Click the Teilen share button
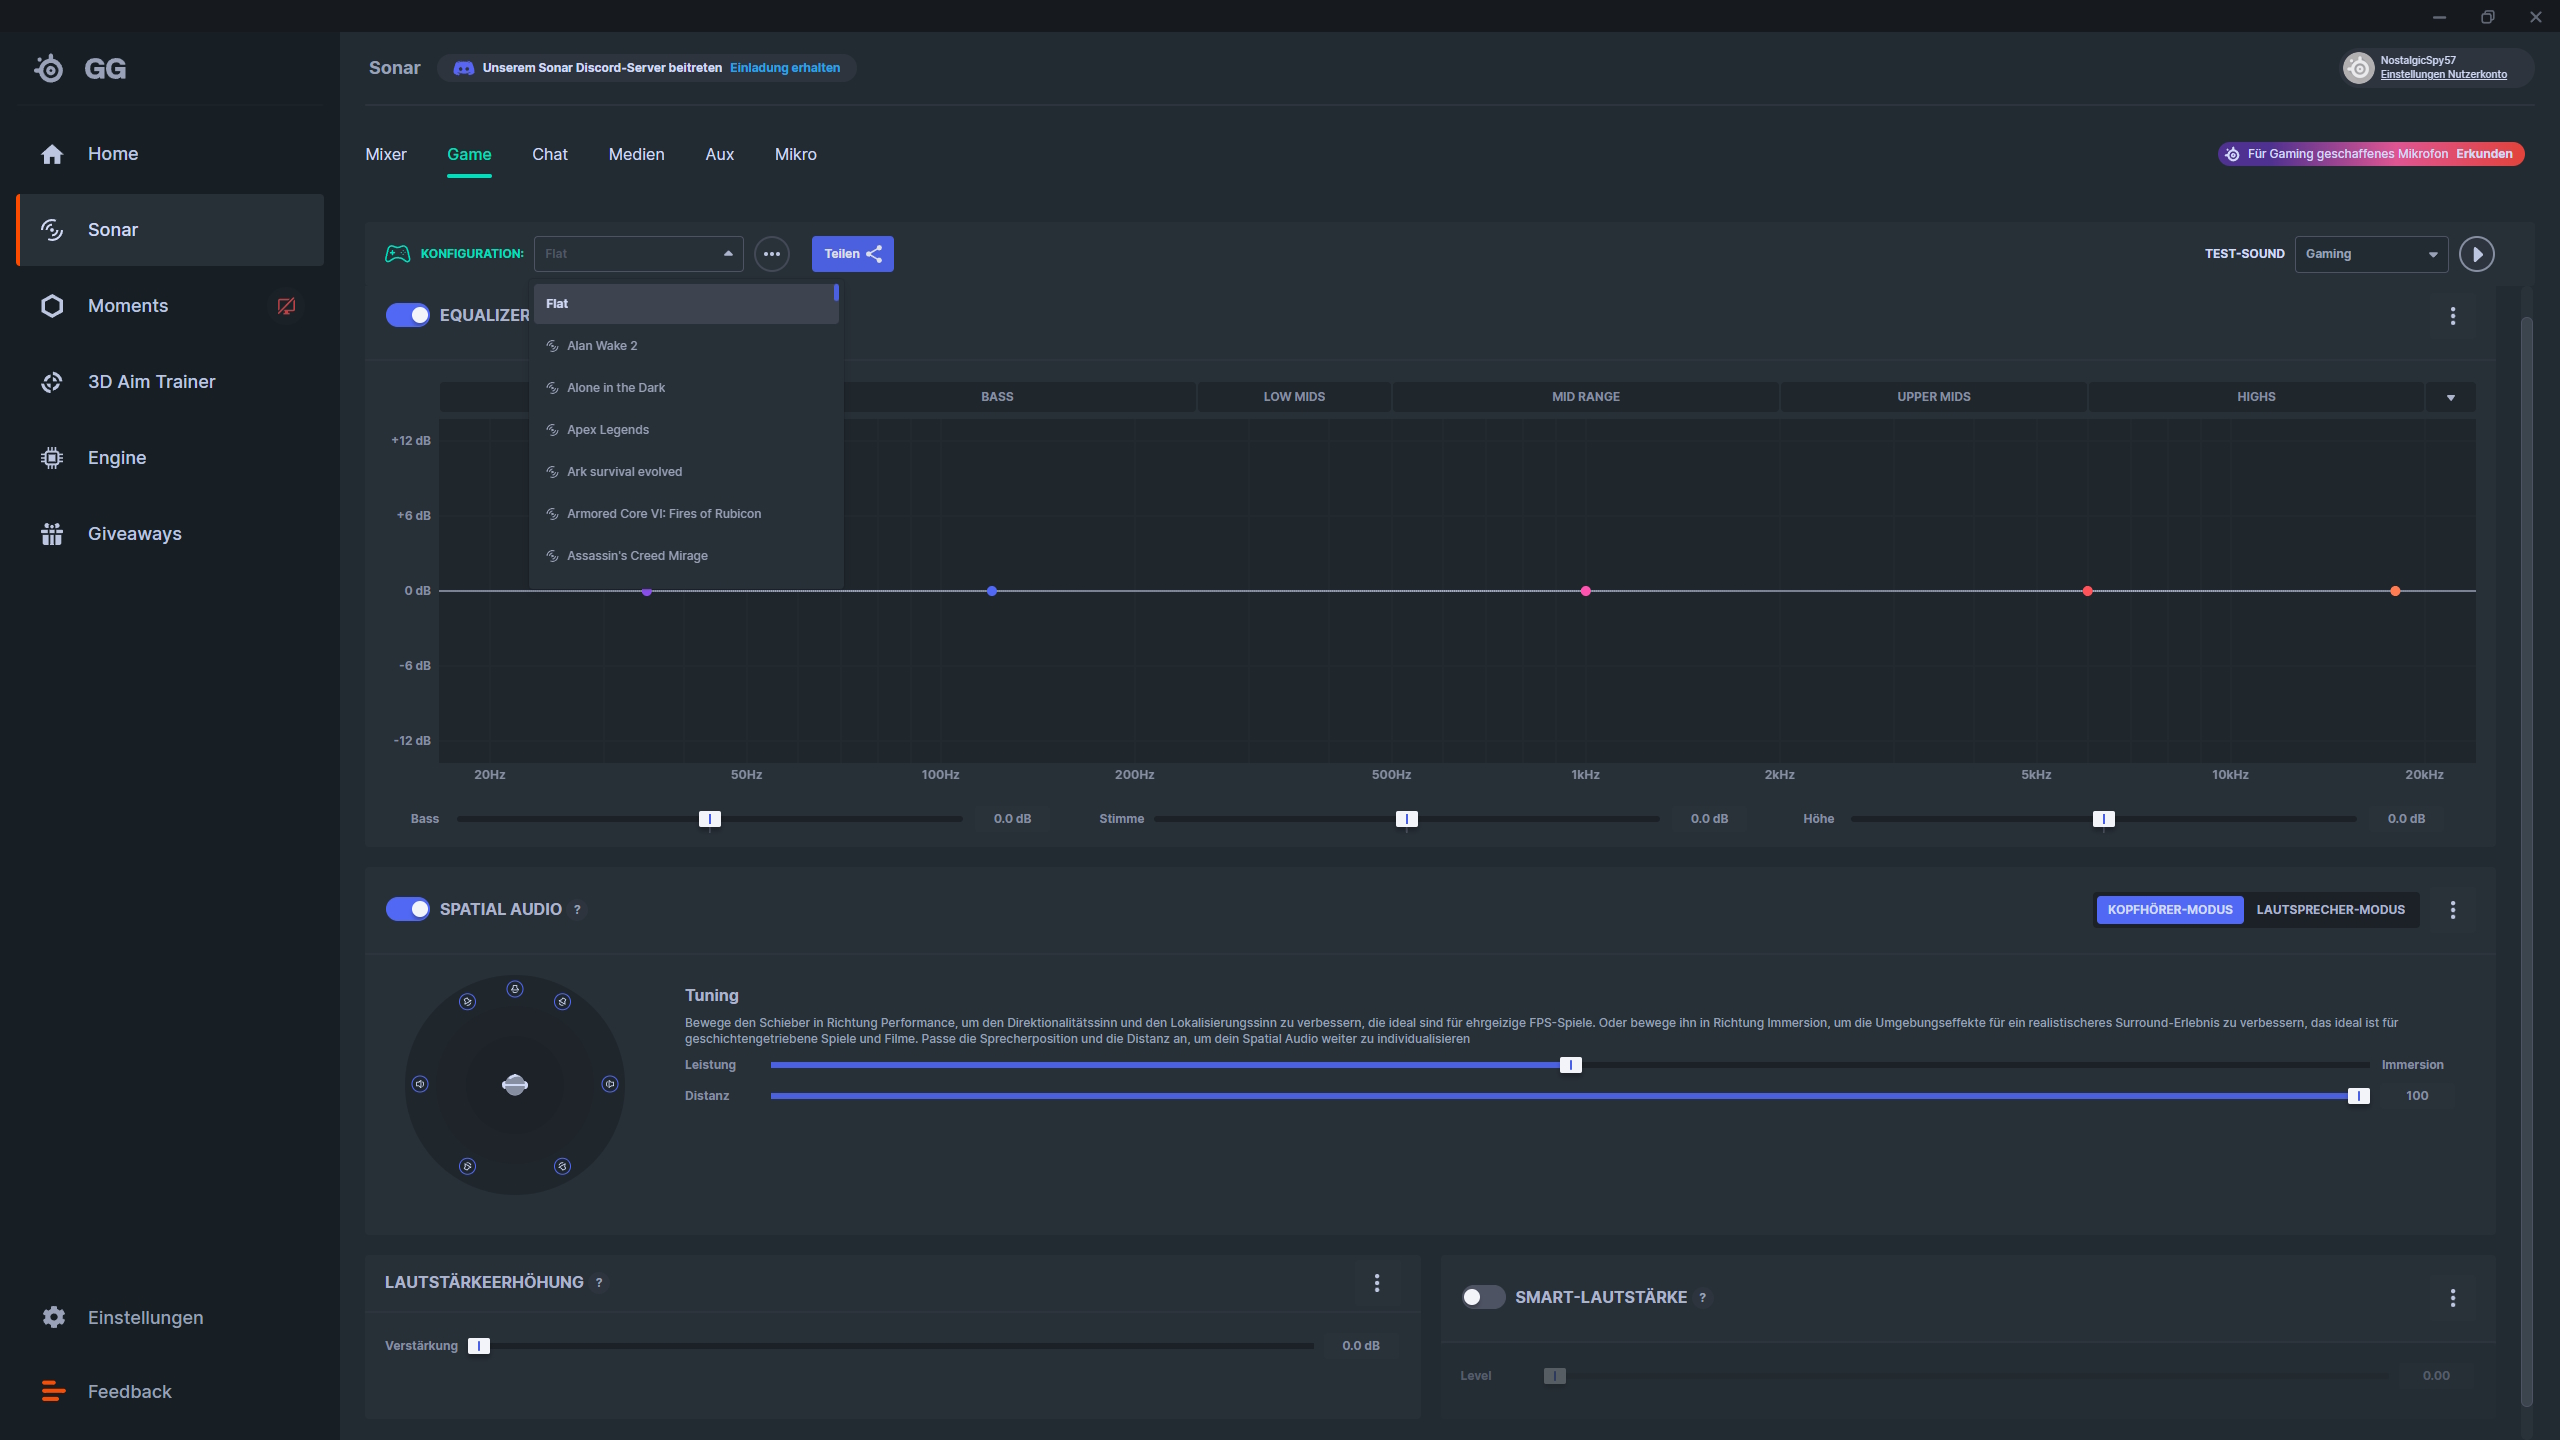2560x1440 pixels. tap(852, 254)
